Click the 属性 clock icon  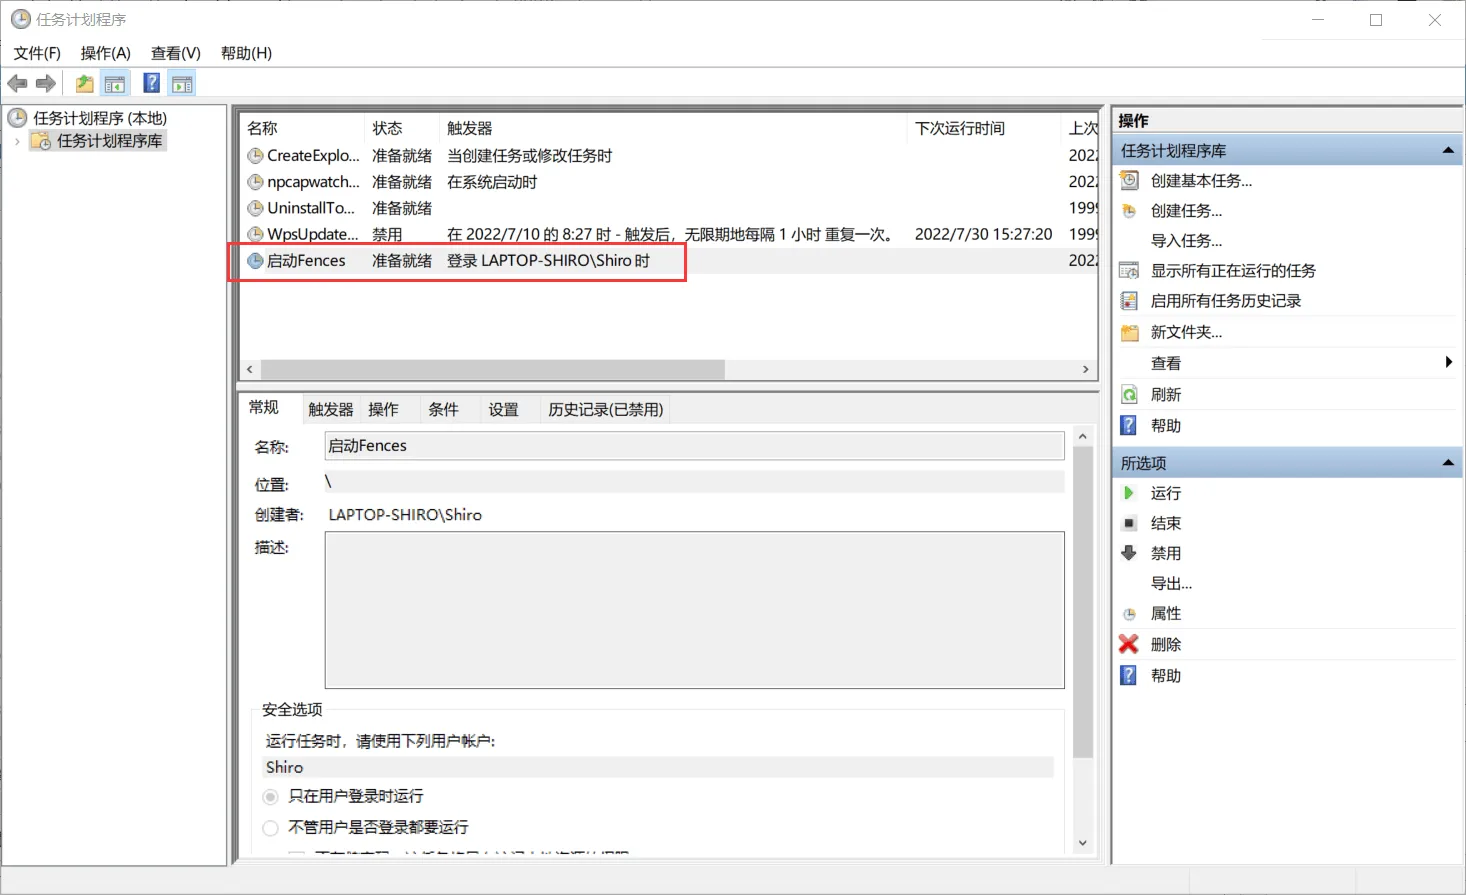[1129, 614]
